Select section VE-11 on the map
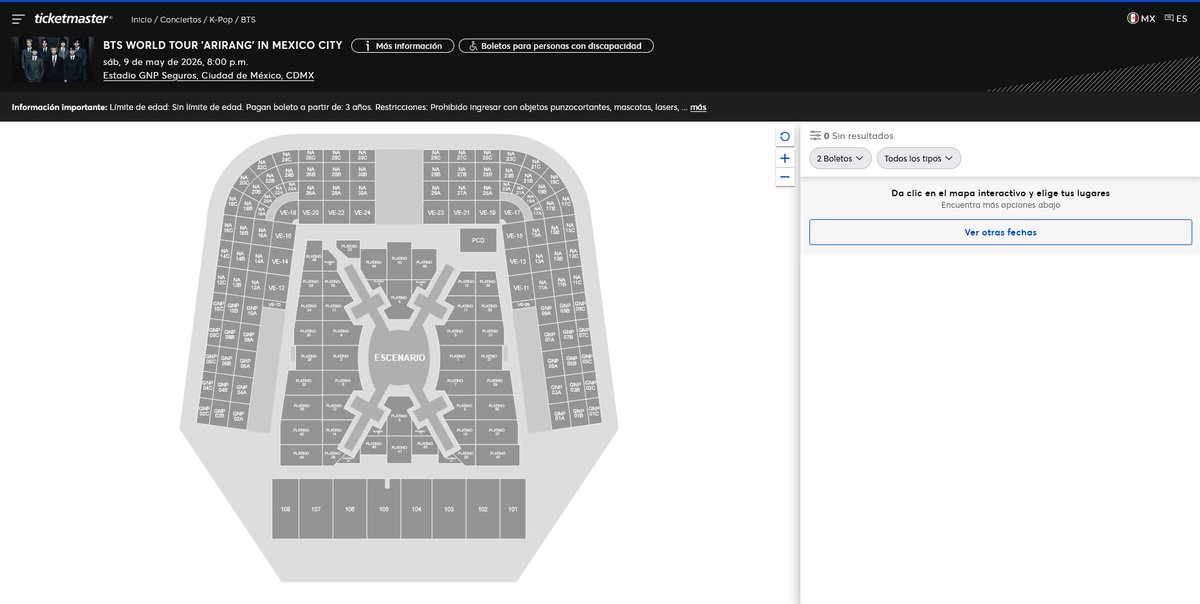 tap(520, 288)
